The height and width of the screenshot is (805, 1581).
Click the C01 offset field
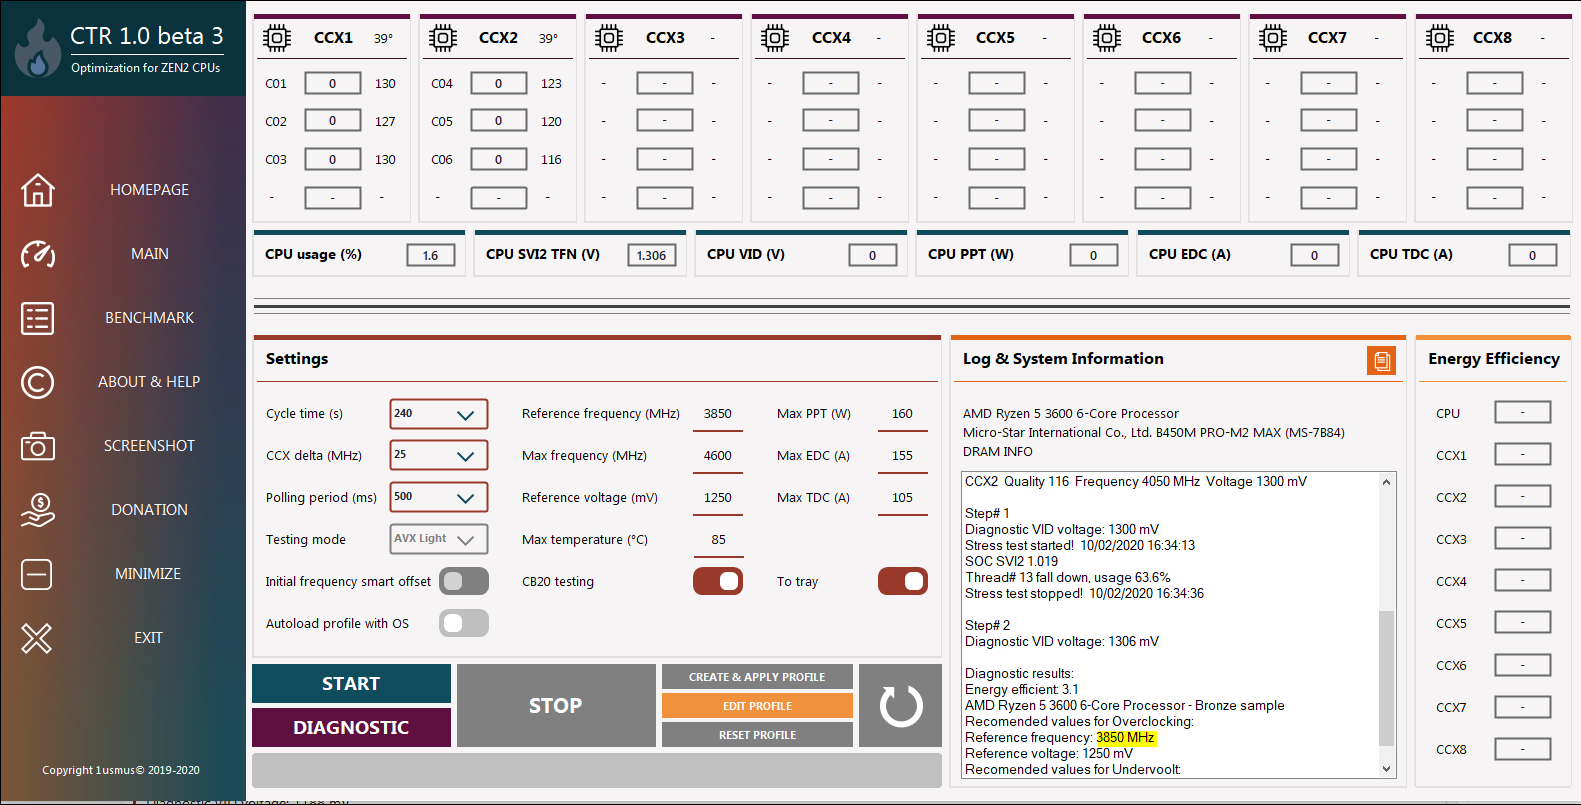coord(333,83)
